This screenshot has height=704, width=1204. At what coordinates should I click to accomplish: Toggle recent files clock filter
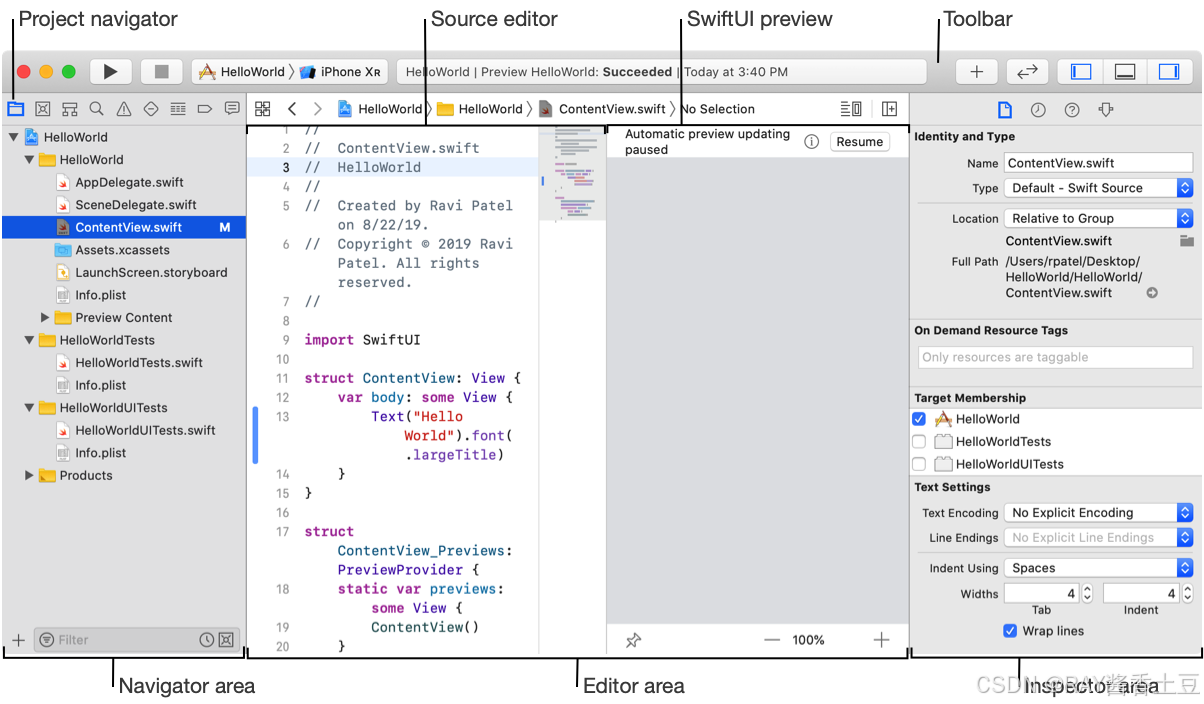(x=206, y=640)
